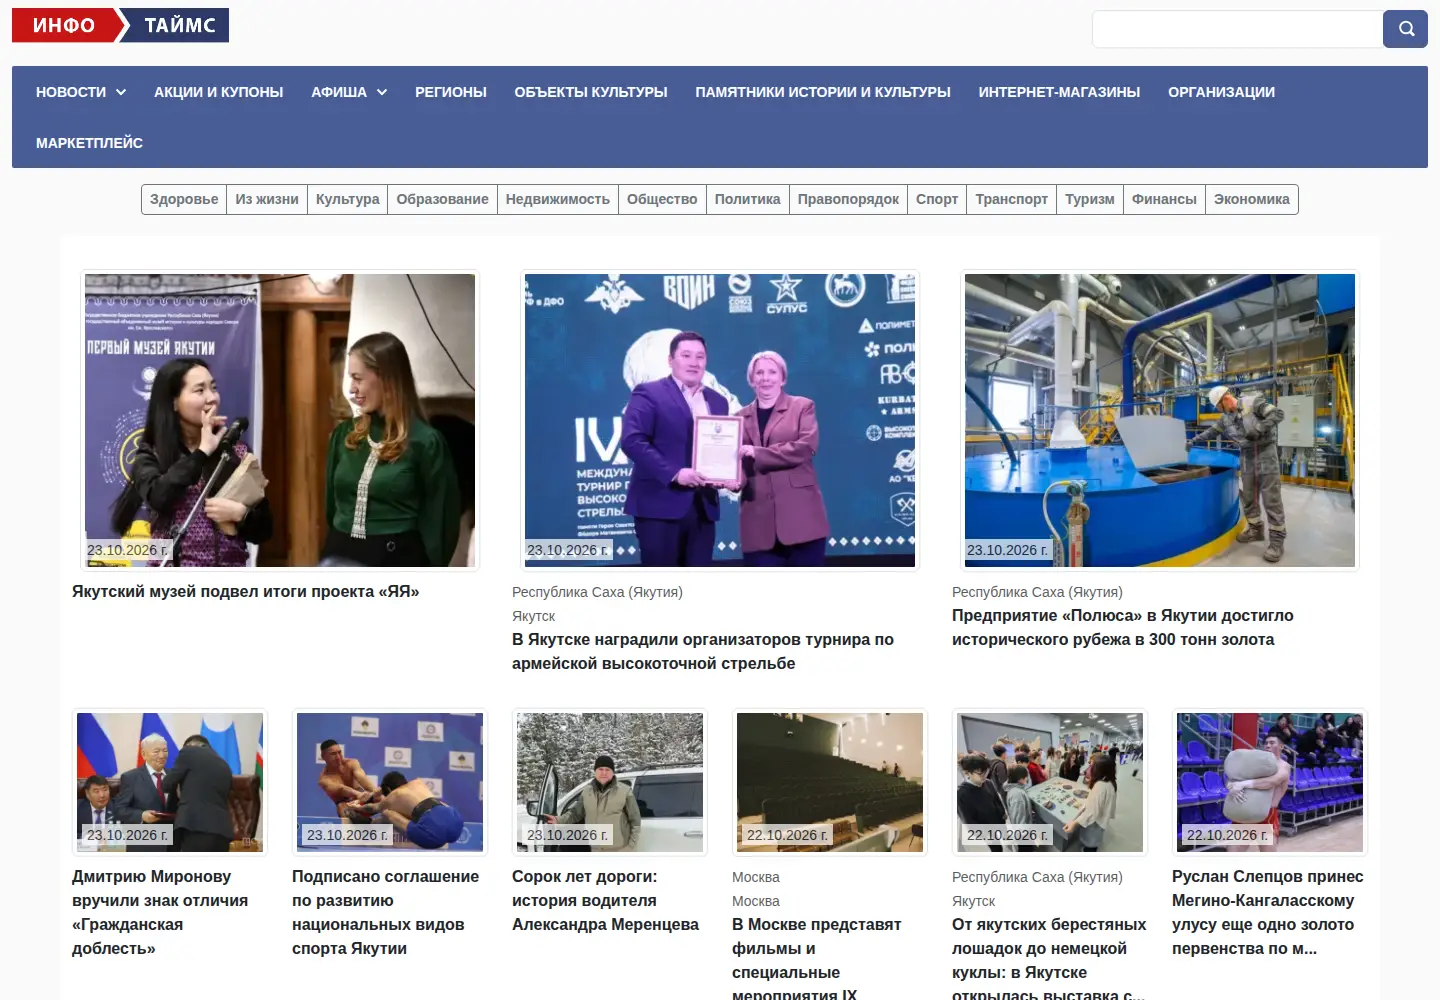Image resolution: width=1440 pixels, height=1000 pixels.
Task: Select the Финансы category
Action: click(x=1164, y=199)
